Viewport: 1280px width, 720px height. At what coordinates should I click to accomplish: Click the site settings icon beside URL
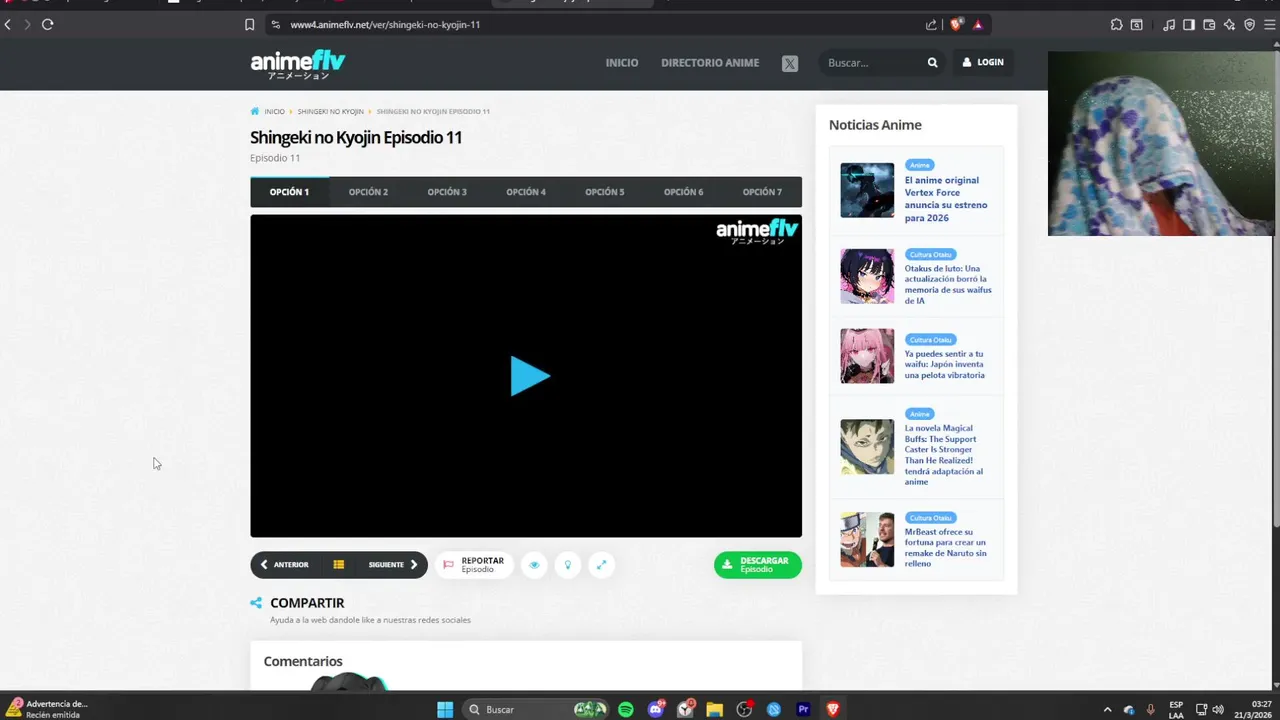275,24
